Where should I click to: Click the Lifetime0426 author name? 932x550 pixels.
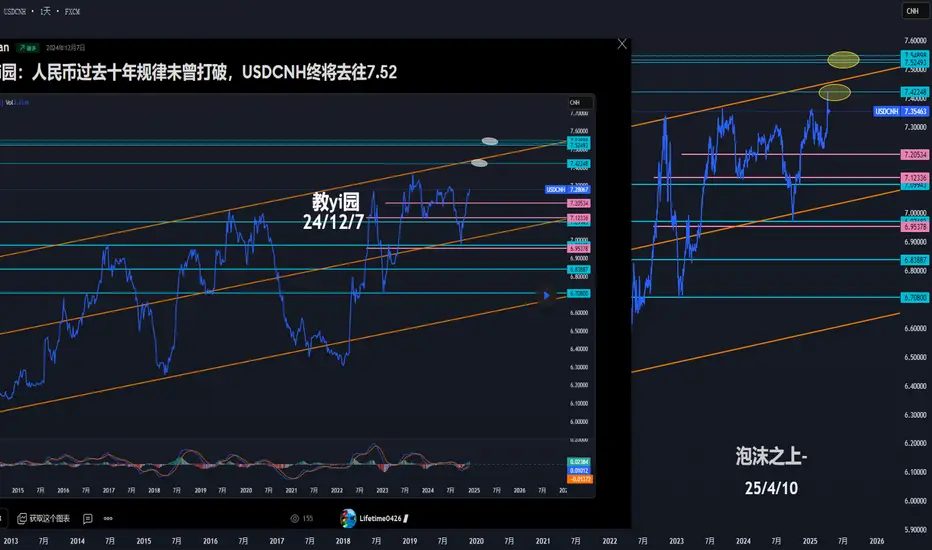[380, 518]
